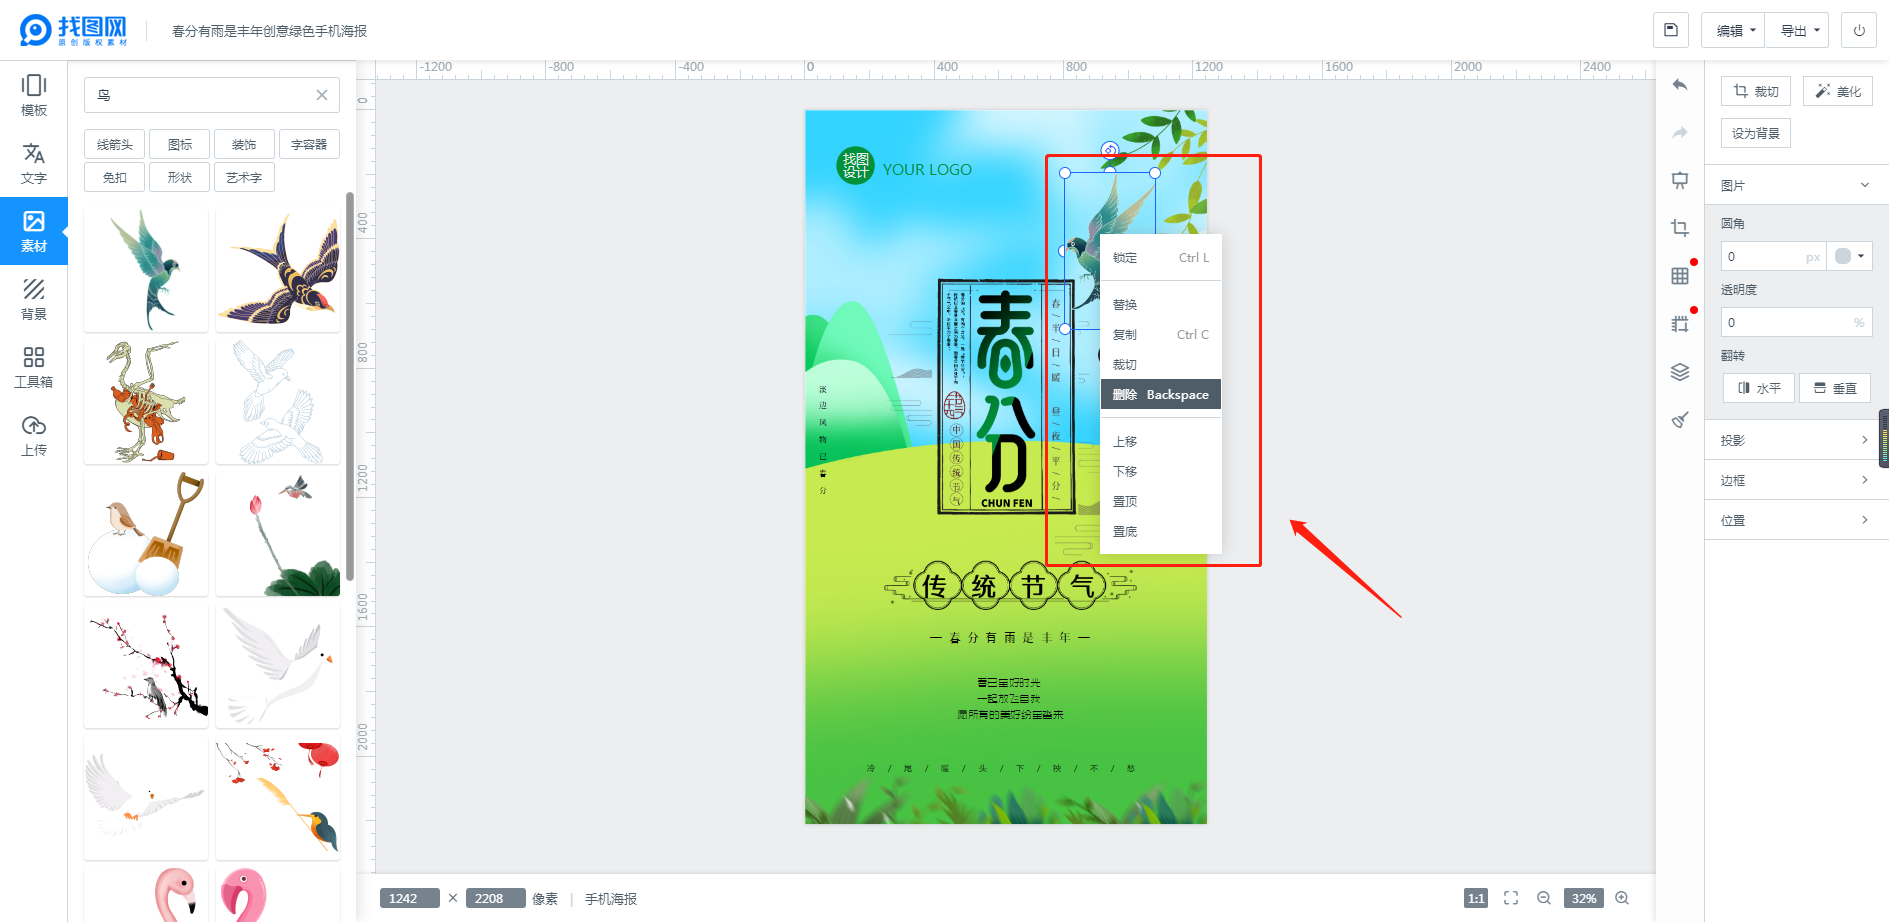Image resolution: width=1889 pixels, height=922 pixels.
Task: Click the power icon at top right
Action: [x=1859, y=30]
